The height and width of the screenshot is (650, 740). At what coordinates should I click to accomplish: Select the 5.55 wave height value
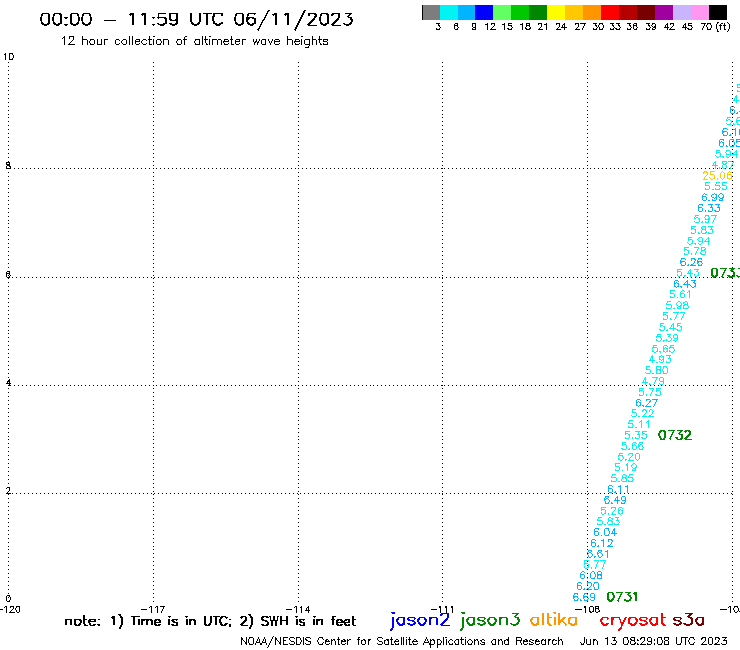[x=716, y=187]
